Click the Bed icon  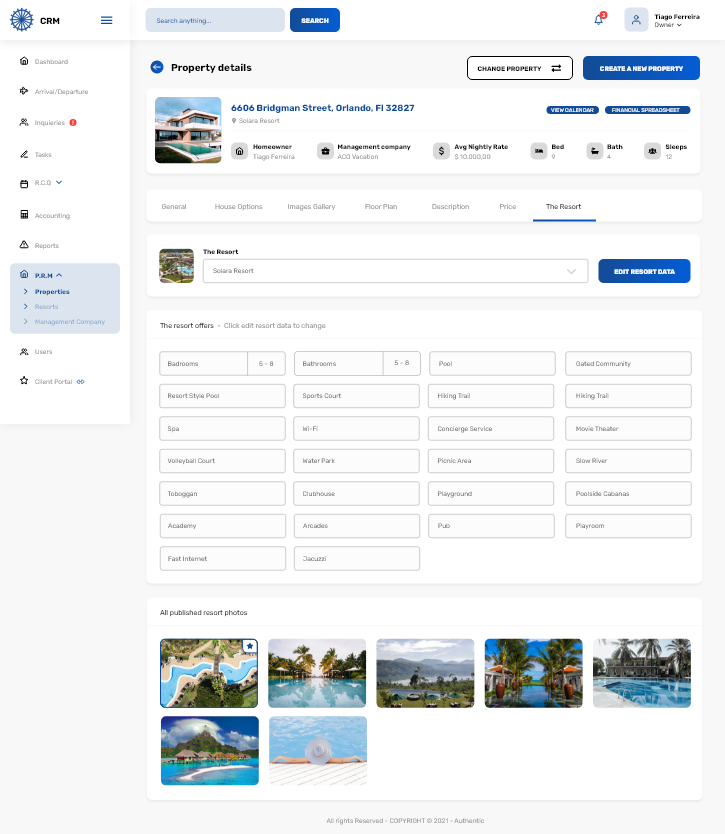[539, 151]
